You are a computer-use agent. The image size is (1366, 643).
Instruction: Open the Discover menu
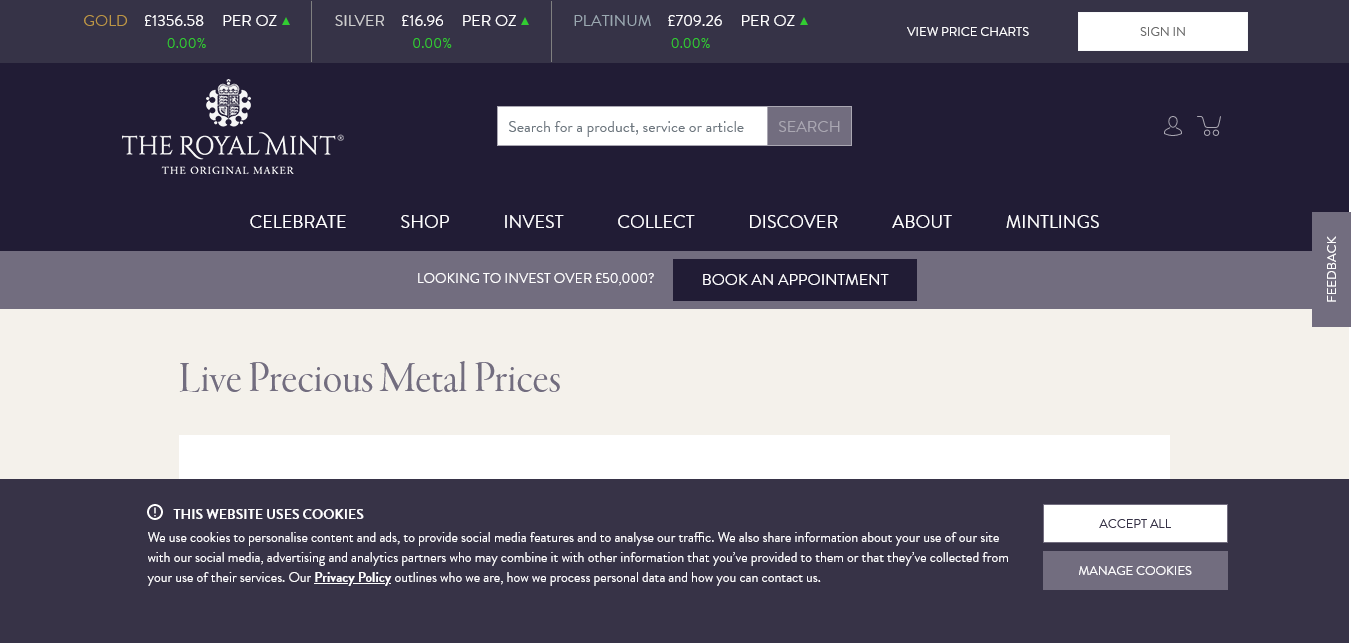793,222
